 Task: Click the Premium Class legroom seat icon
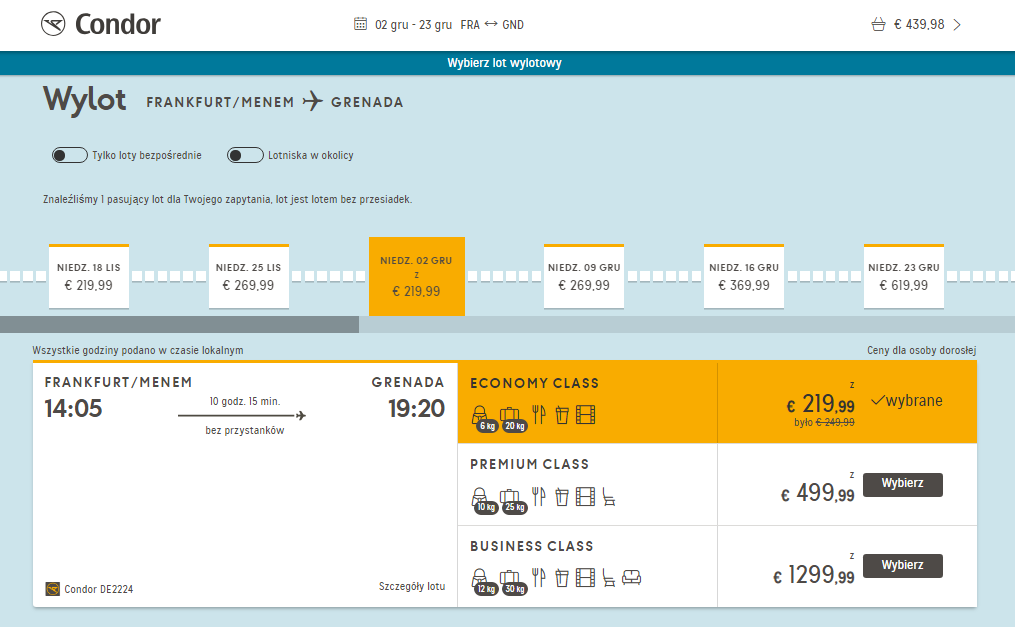608,497
